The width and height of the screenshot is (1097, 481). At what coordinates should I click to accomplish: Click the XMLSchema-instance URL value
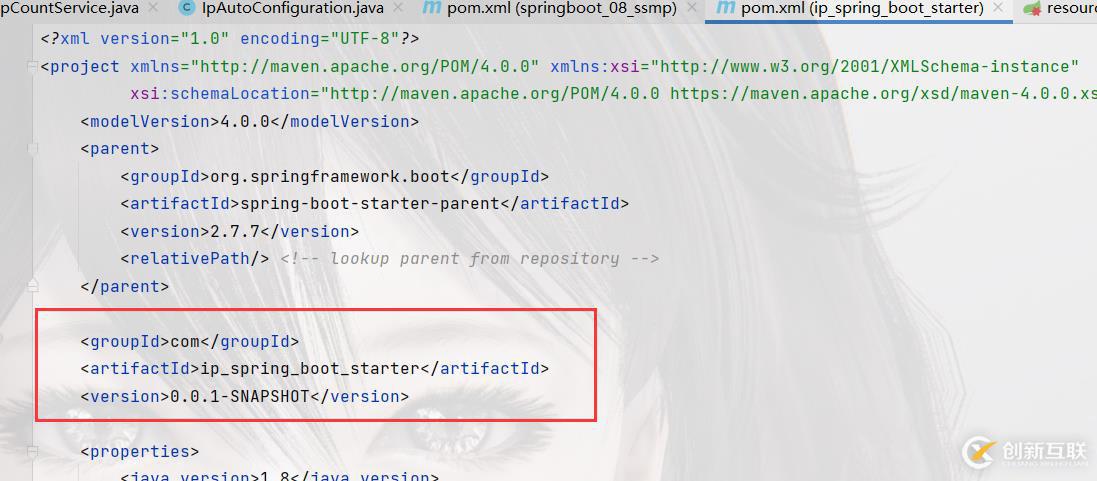[865, 66]
